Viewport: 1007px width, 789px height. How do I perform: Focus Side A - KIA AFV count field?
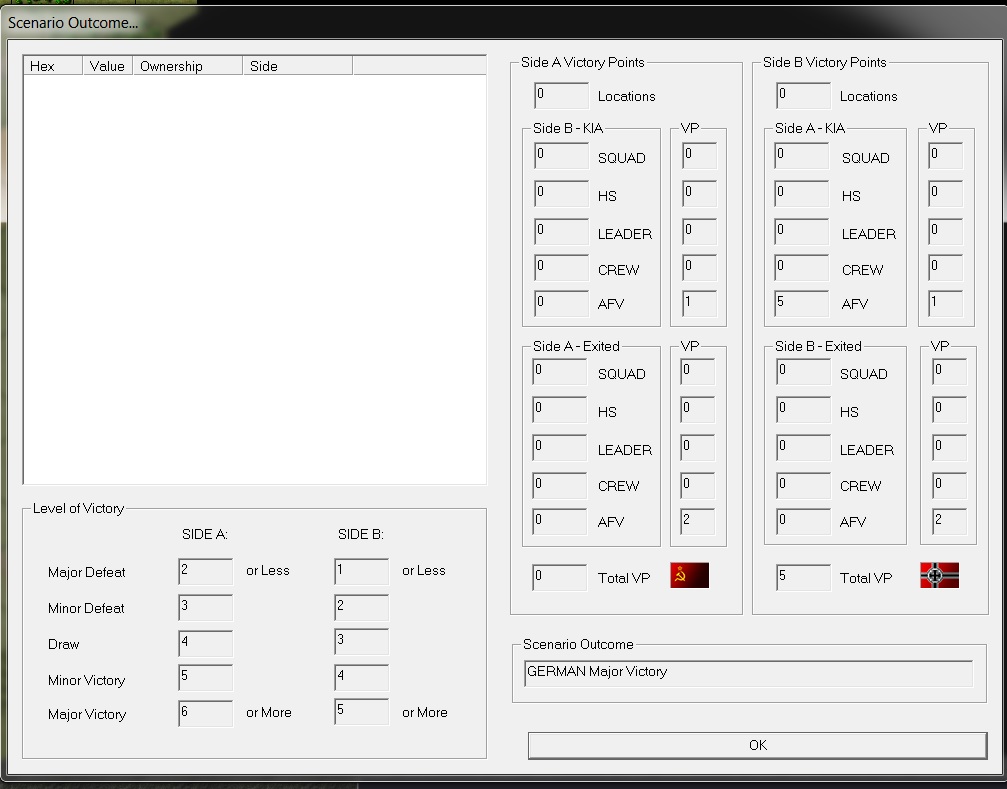click(x=801, y=304)
